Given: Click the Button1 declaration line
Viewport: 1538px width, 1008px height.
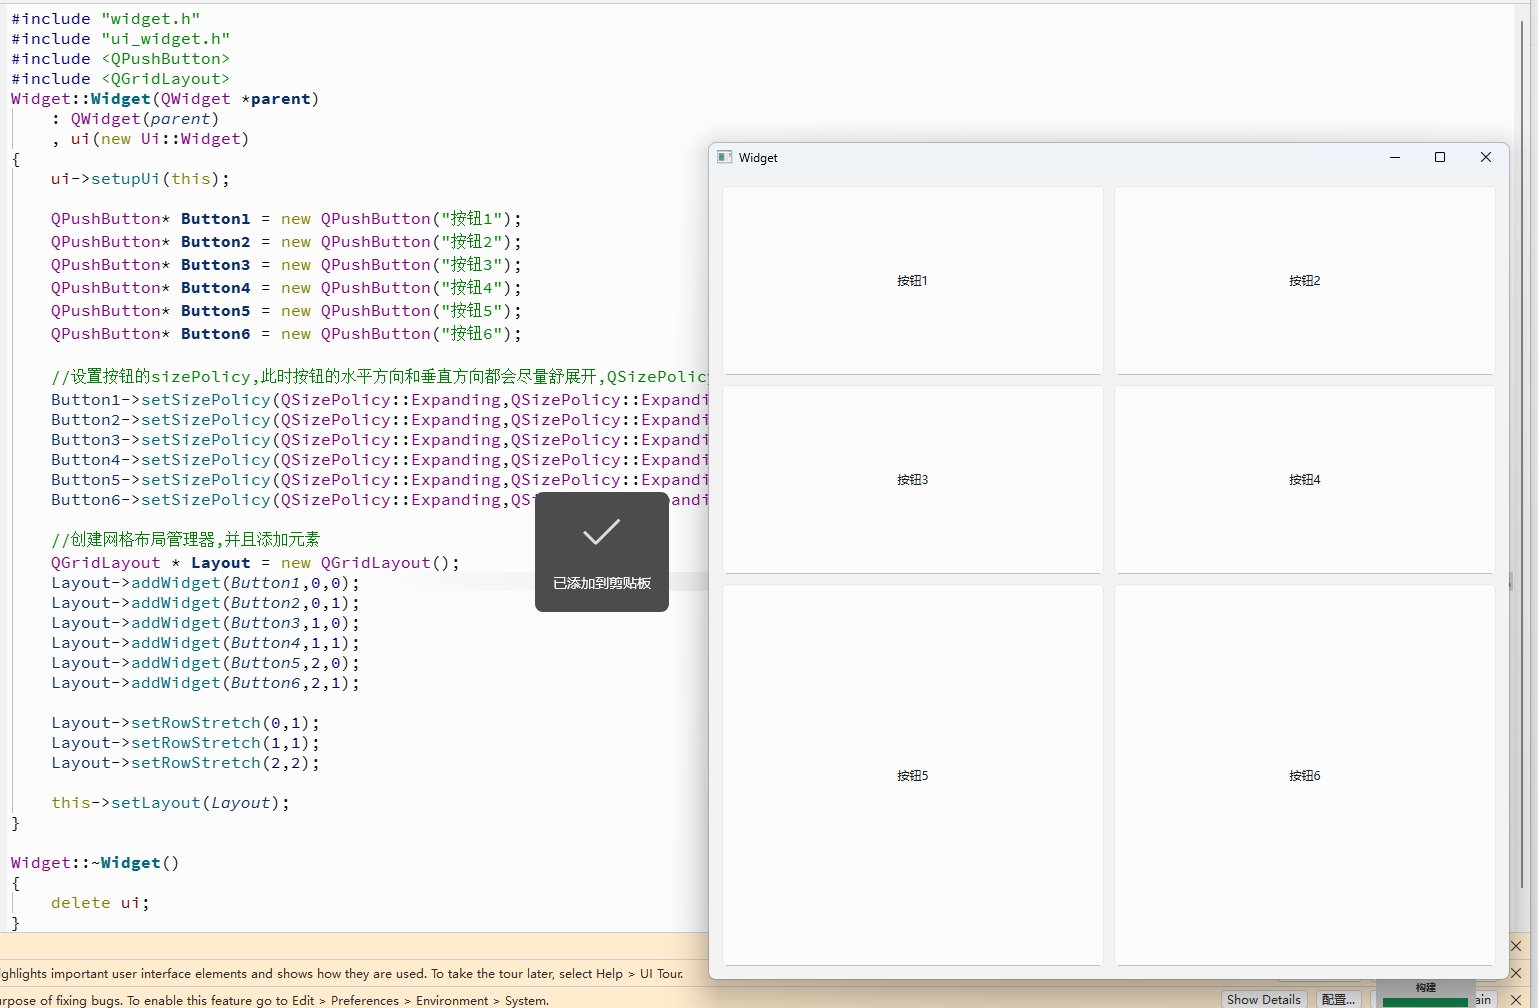Looking at the screenshot, I should click(286, 218).
